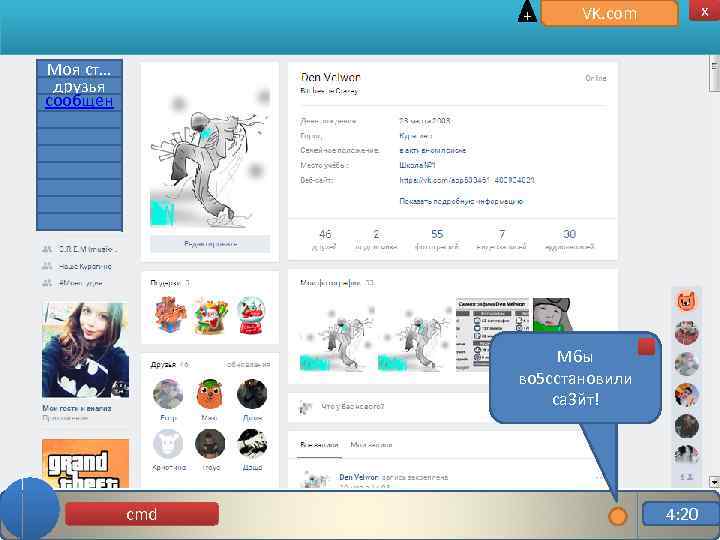The image size is (720, 540).
Task: Open the fourth avatar in the right strip
Action: (x=686, y=395)
